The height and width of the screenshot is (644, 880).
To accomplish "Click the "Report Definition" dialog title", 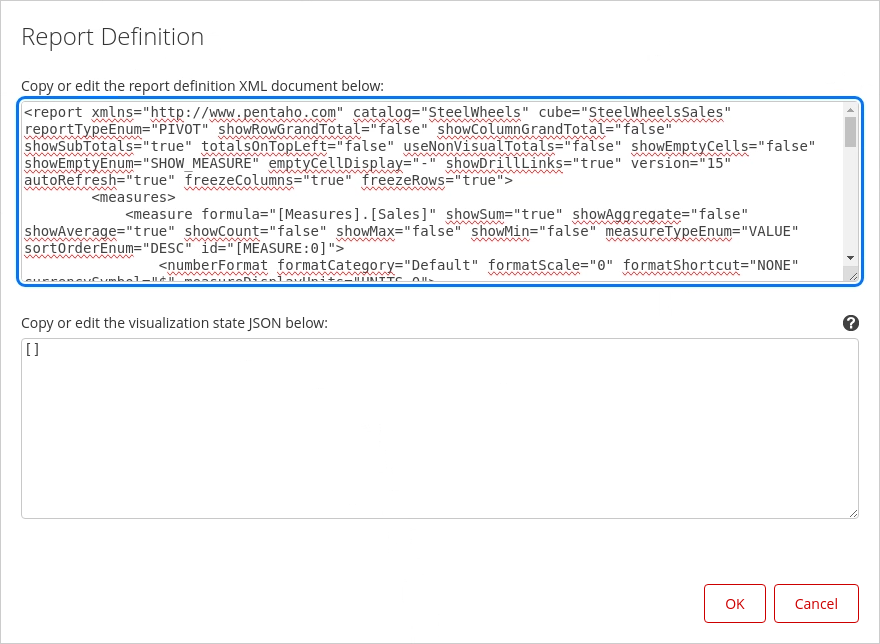I will click(x=113, y=38).
